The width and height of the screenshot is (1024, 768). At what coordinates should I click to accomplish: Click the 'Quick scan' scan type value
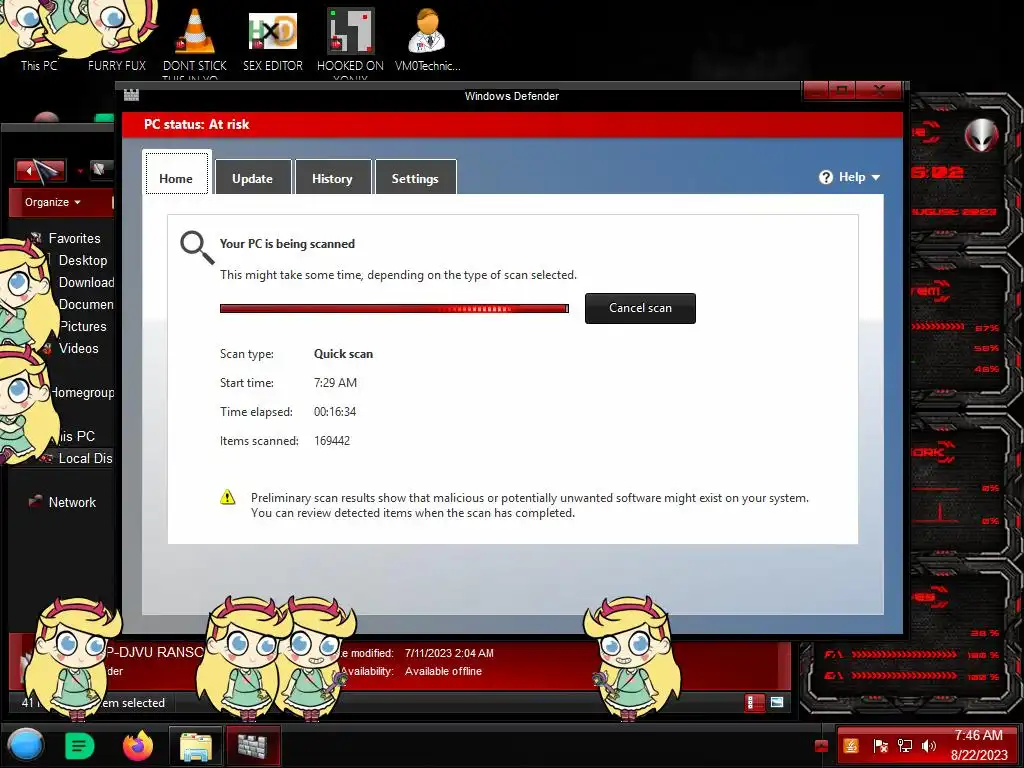click(x=344, y=354)
